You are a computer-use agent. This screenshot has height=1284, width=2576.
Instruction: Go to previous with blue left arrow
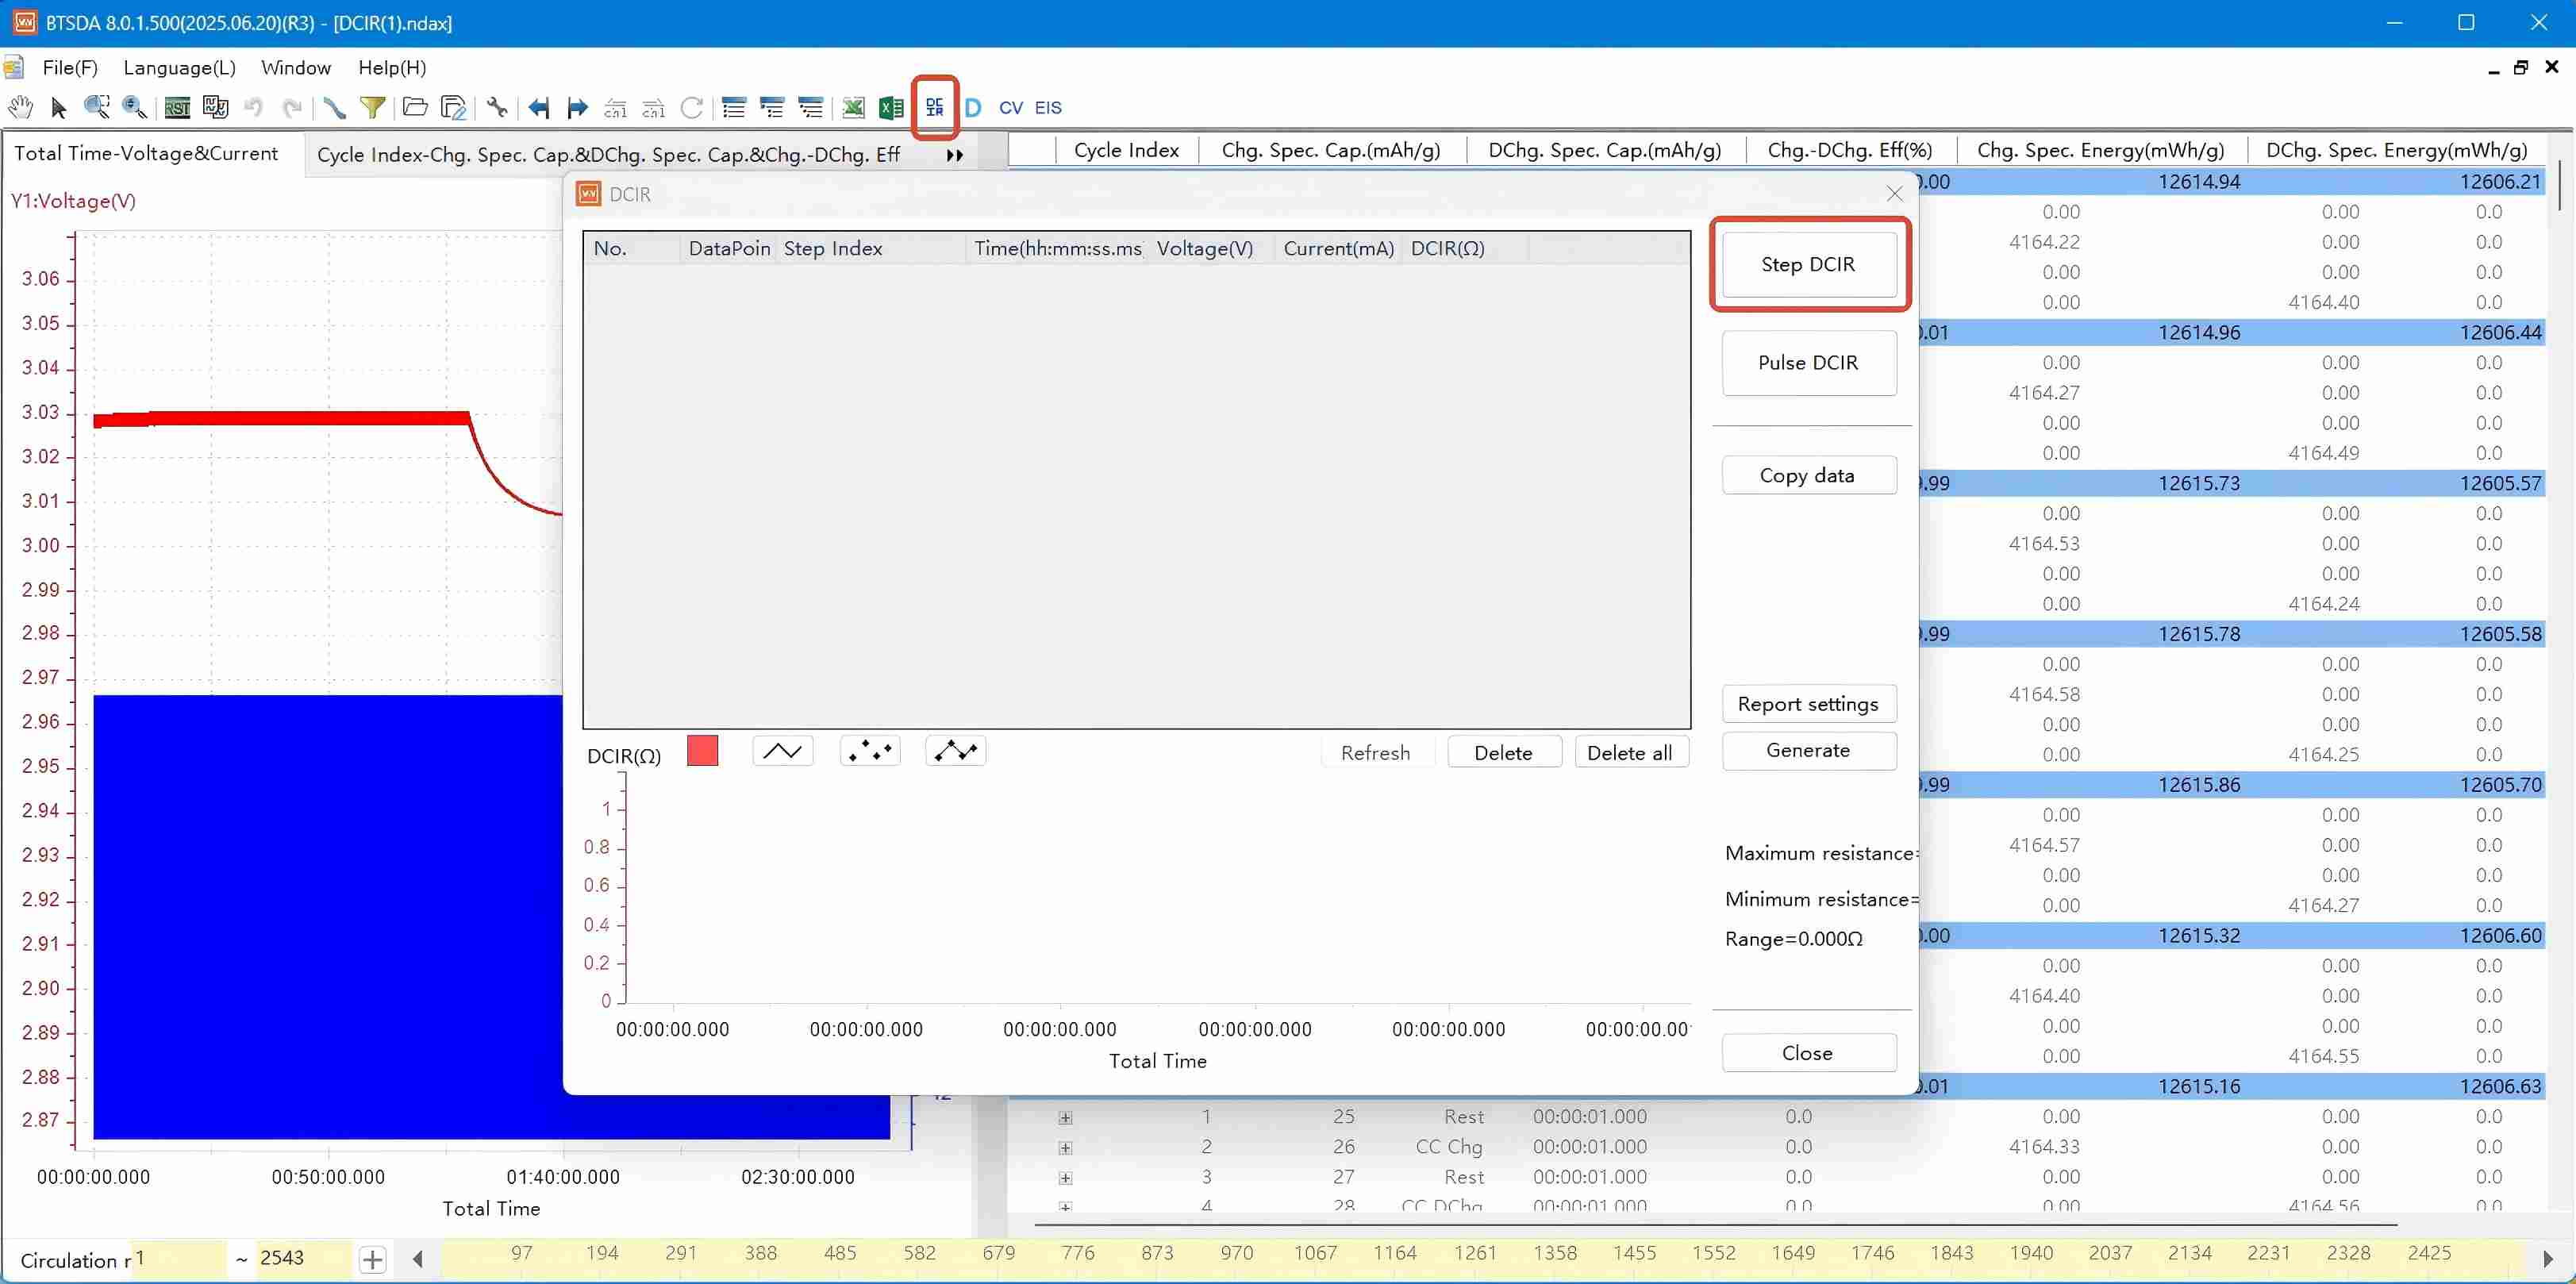[539, 107]
